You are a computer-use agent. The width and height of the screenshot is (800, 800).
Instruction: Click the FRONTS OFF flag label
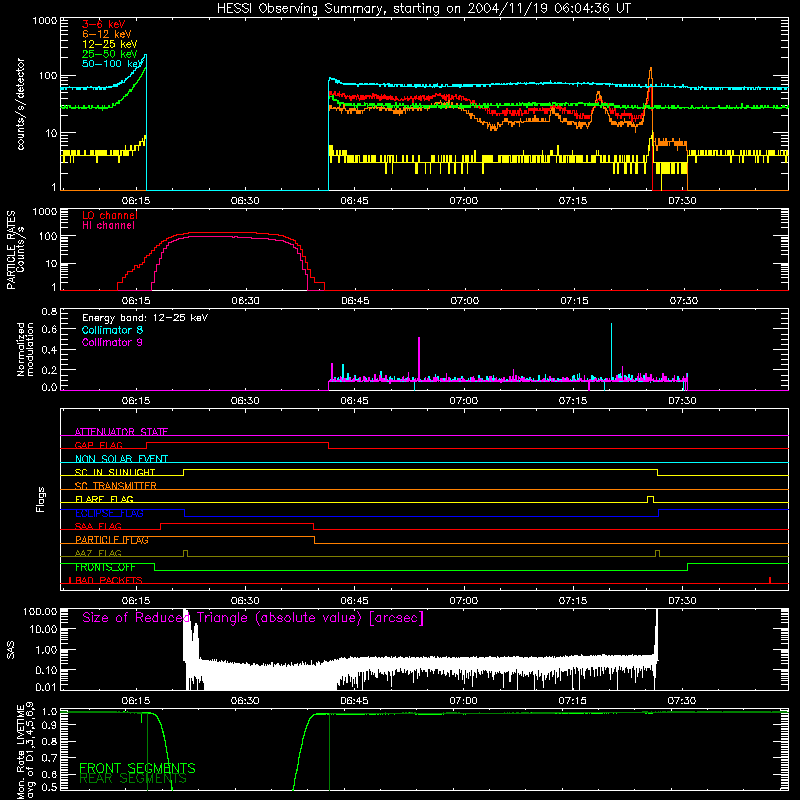(x=105, y=567)
